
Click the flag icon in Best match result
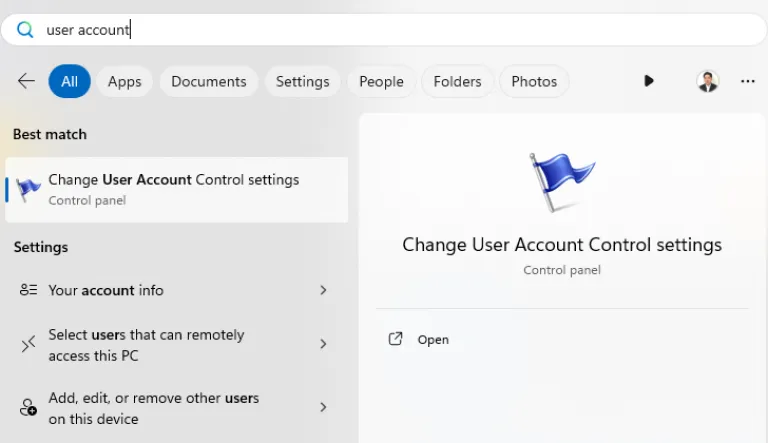pos(30,189)
